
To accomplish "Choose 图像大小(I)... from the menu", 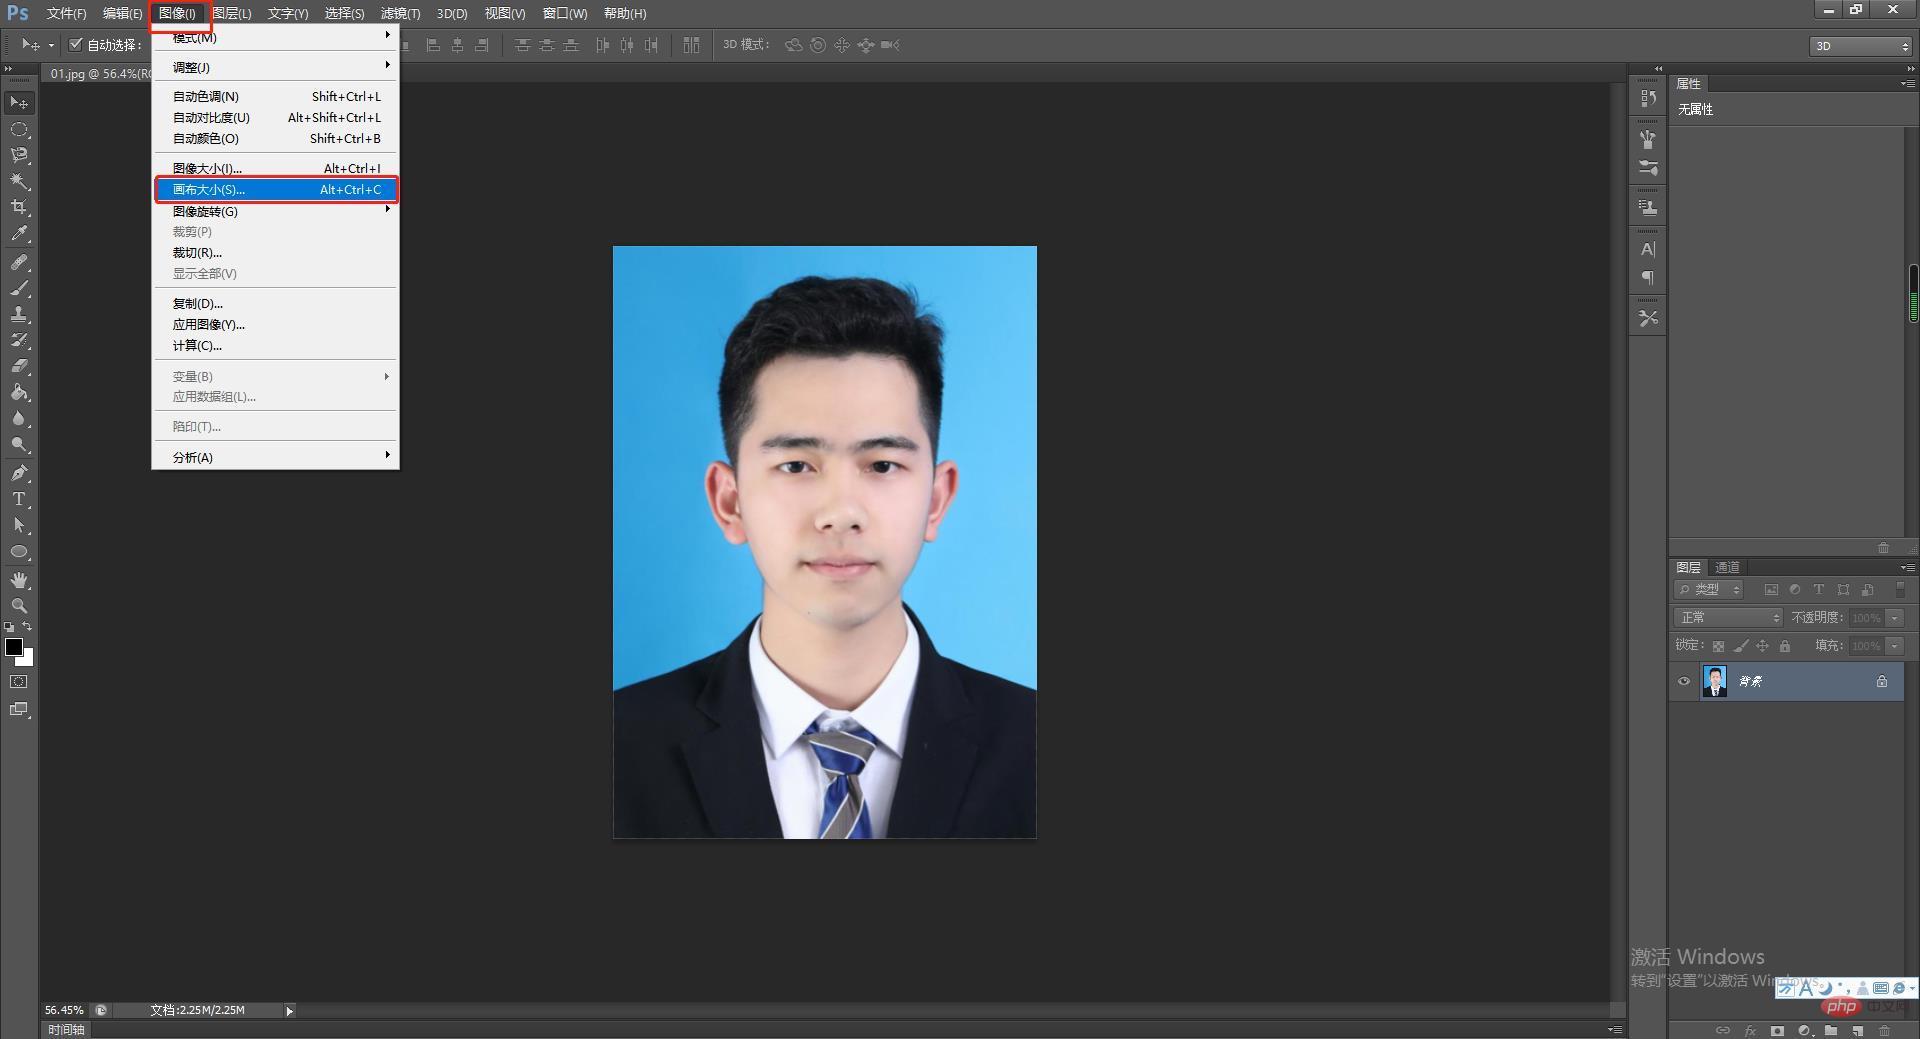I will (x=276, y=168).
